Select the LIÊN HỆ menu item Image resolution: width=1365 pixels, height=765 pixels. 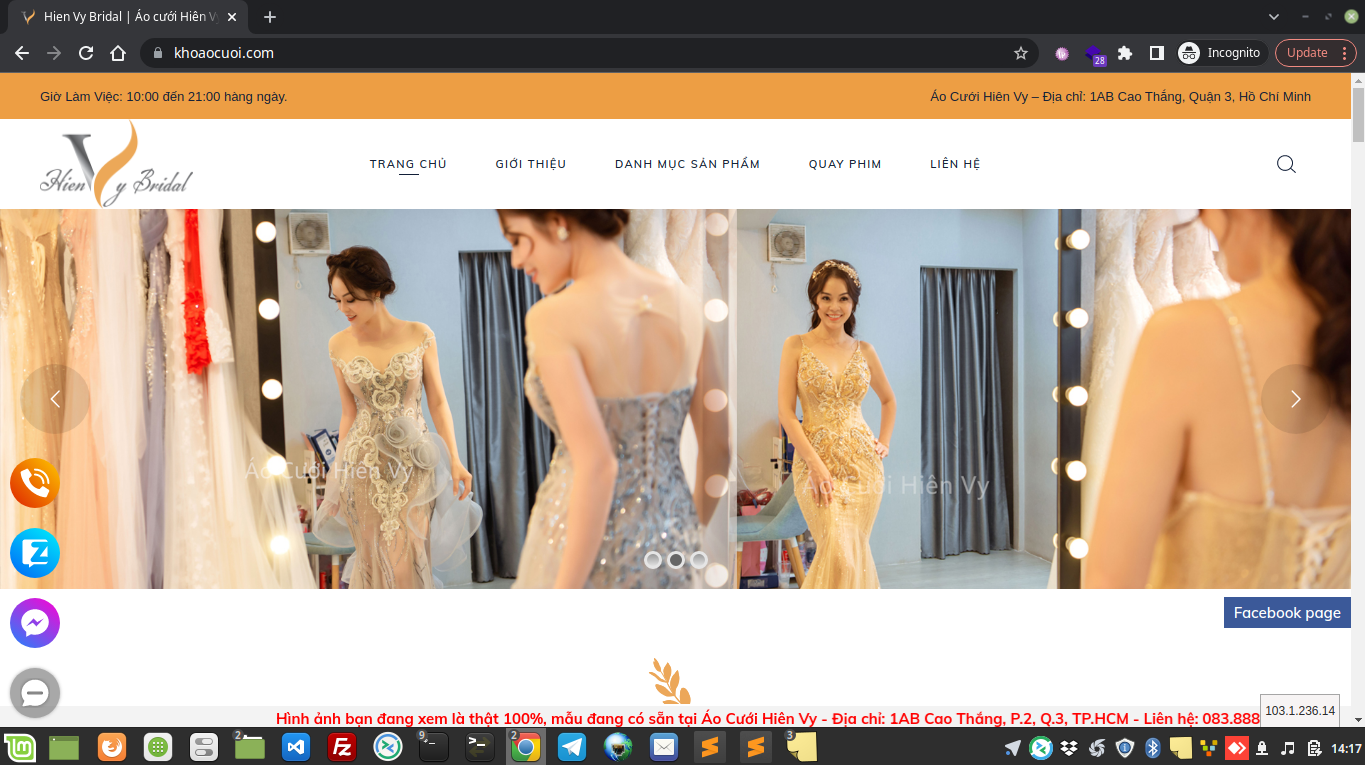point(954,163)
